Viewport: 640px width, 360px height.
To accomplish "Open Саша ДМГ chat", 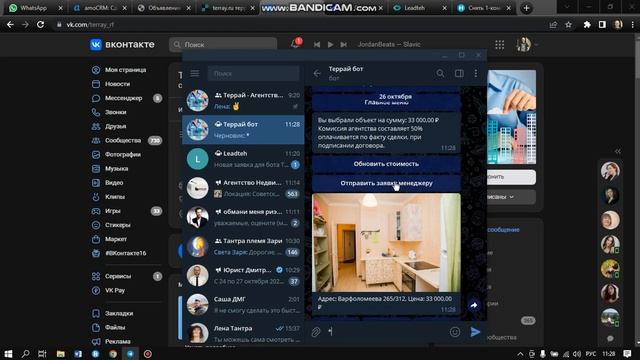I will (243, 304).
